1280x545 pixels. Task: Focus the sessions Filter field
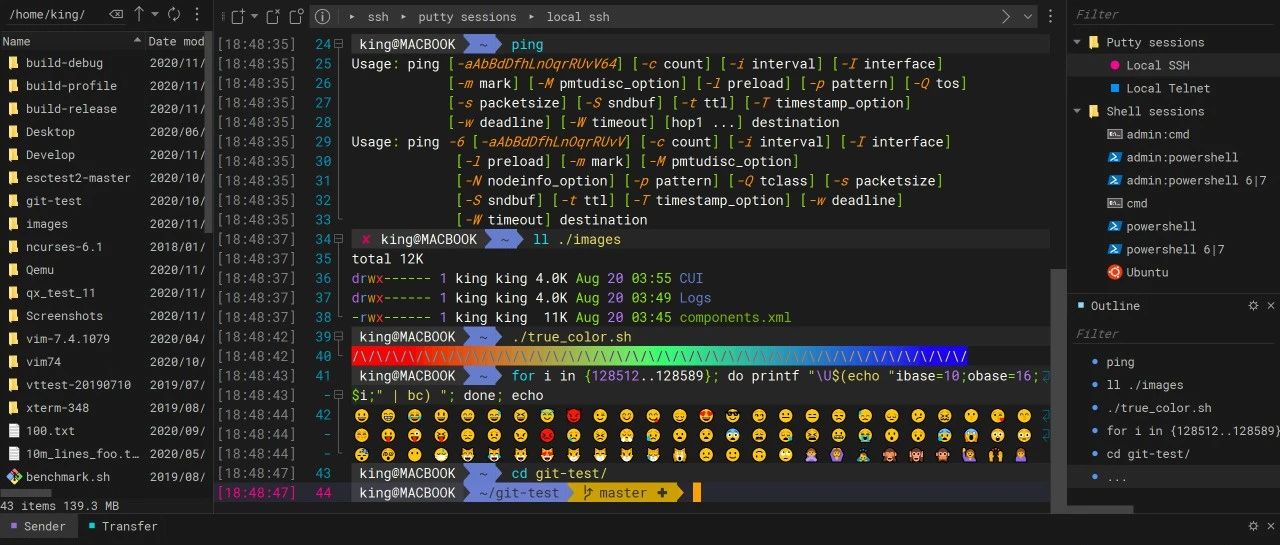tap(1173, 14)
